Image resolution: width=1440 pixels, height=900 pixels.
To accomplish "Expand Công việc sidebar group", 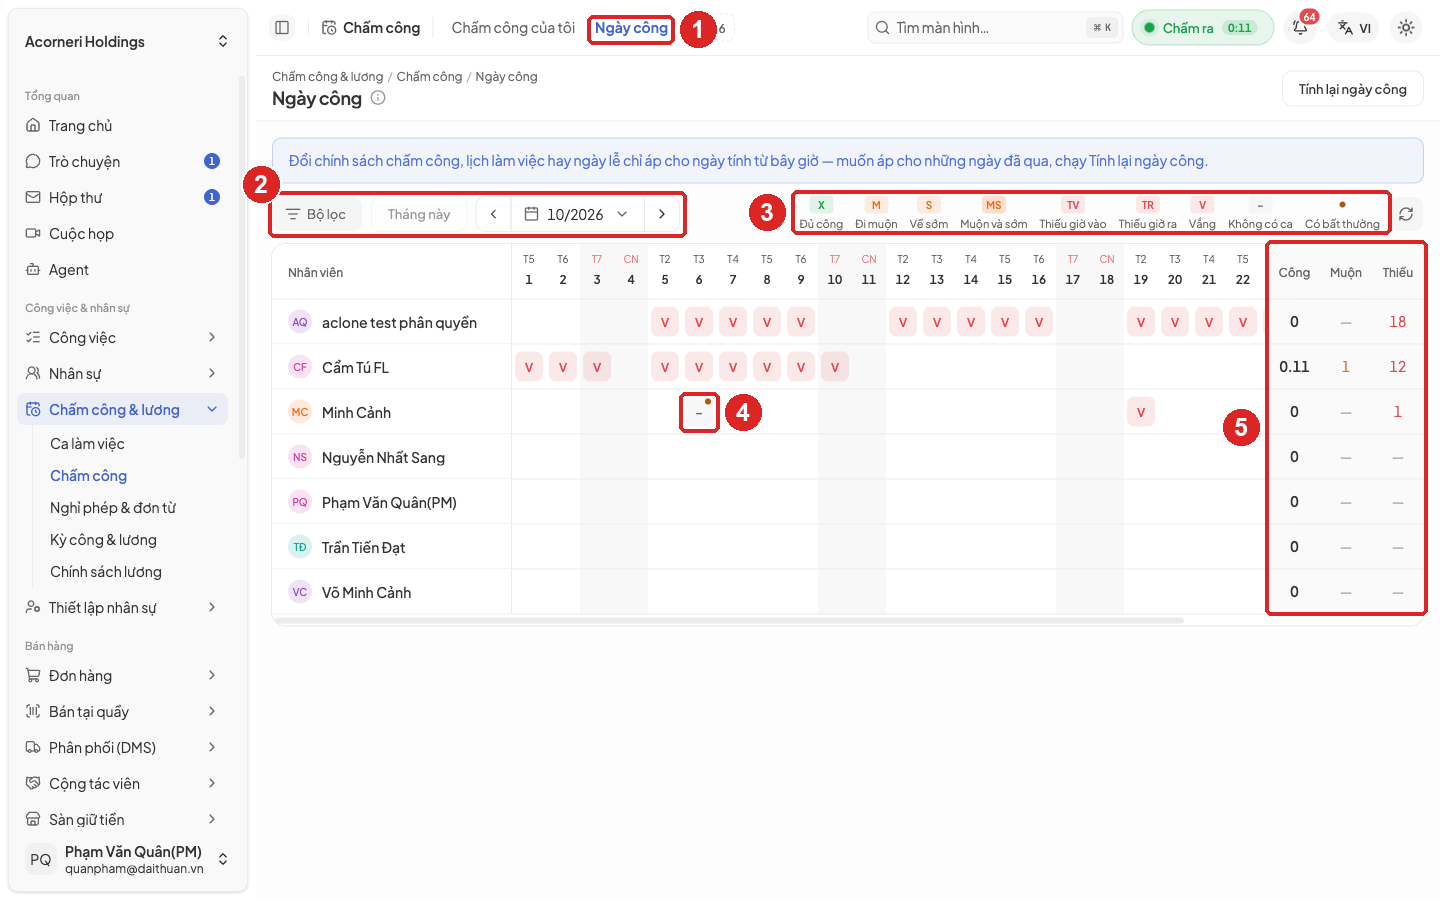I will 122,338.
